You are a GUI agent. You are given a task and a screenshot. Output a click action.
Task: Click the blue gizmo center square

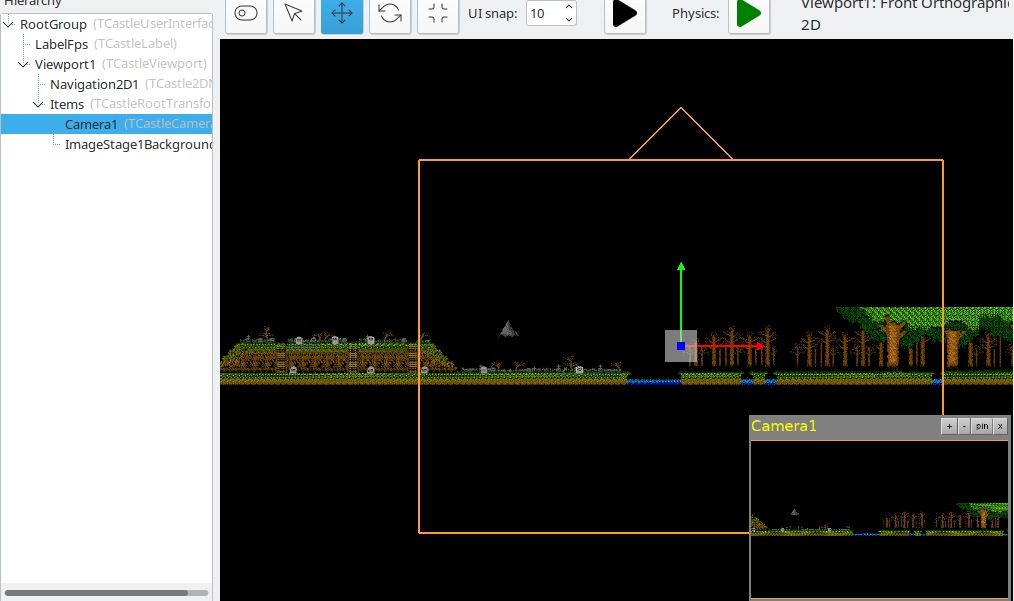click(x=681, y=346)
